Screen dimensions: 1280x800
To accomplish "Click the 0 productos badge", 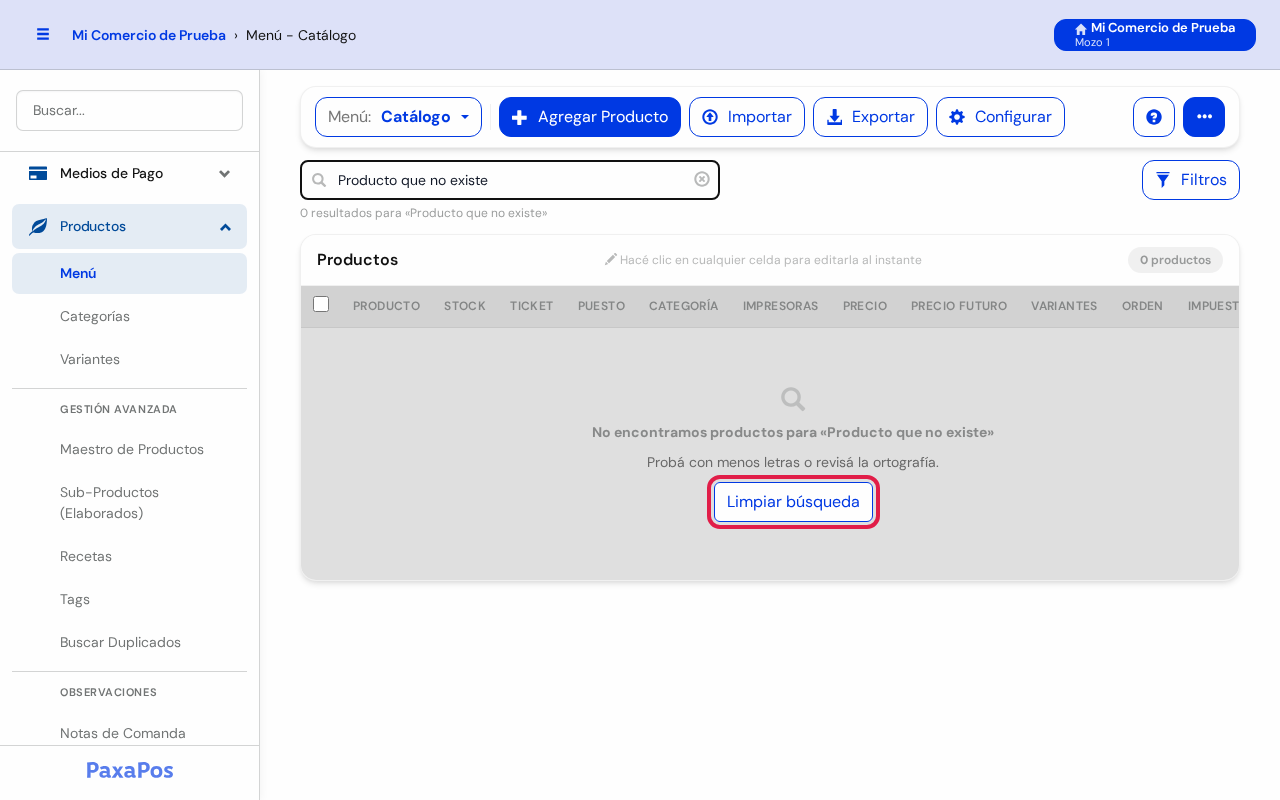I will pyautogui.click(x=1175, y=260).
